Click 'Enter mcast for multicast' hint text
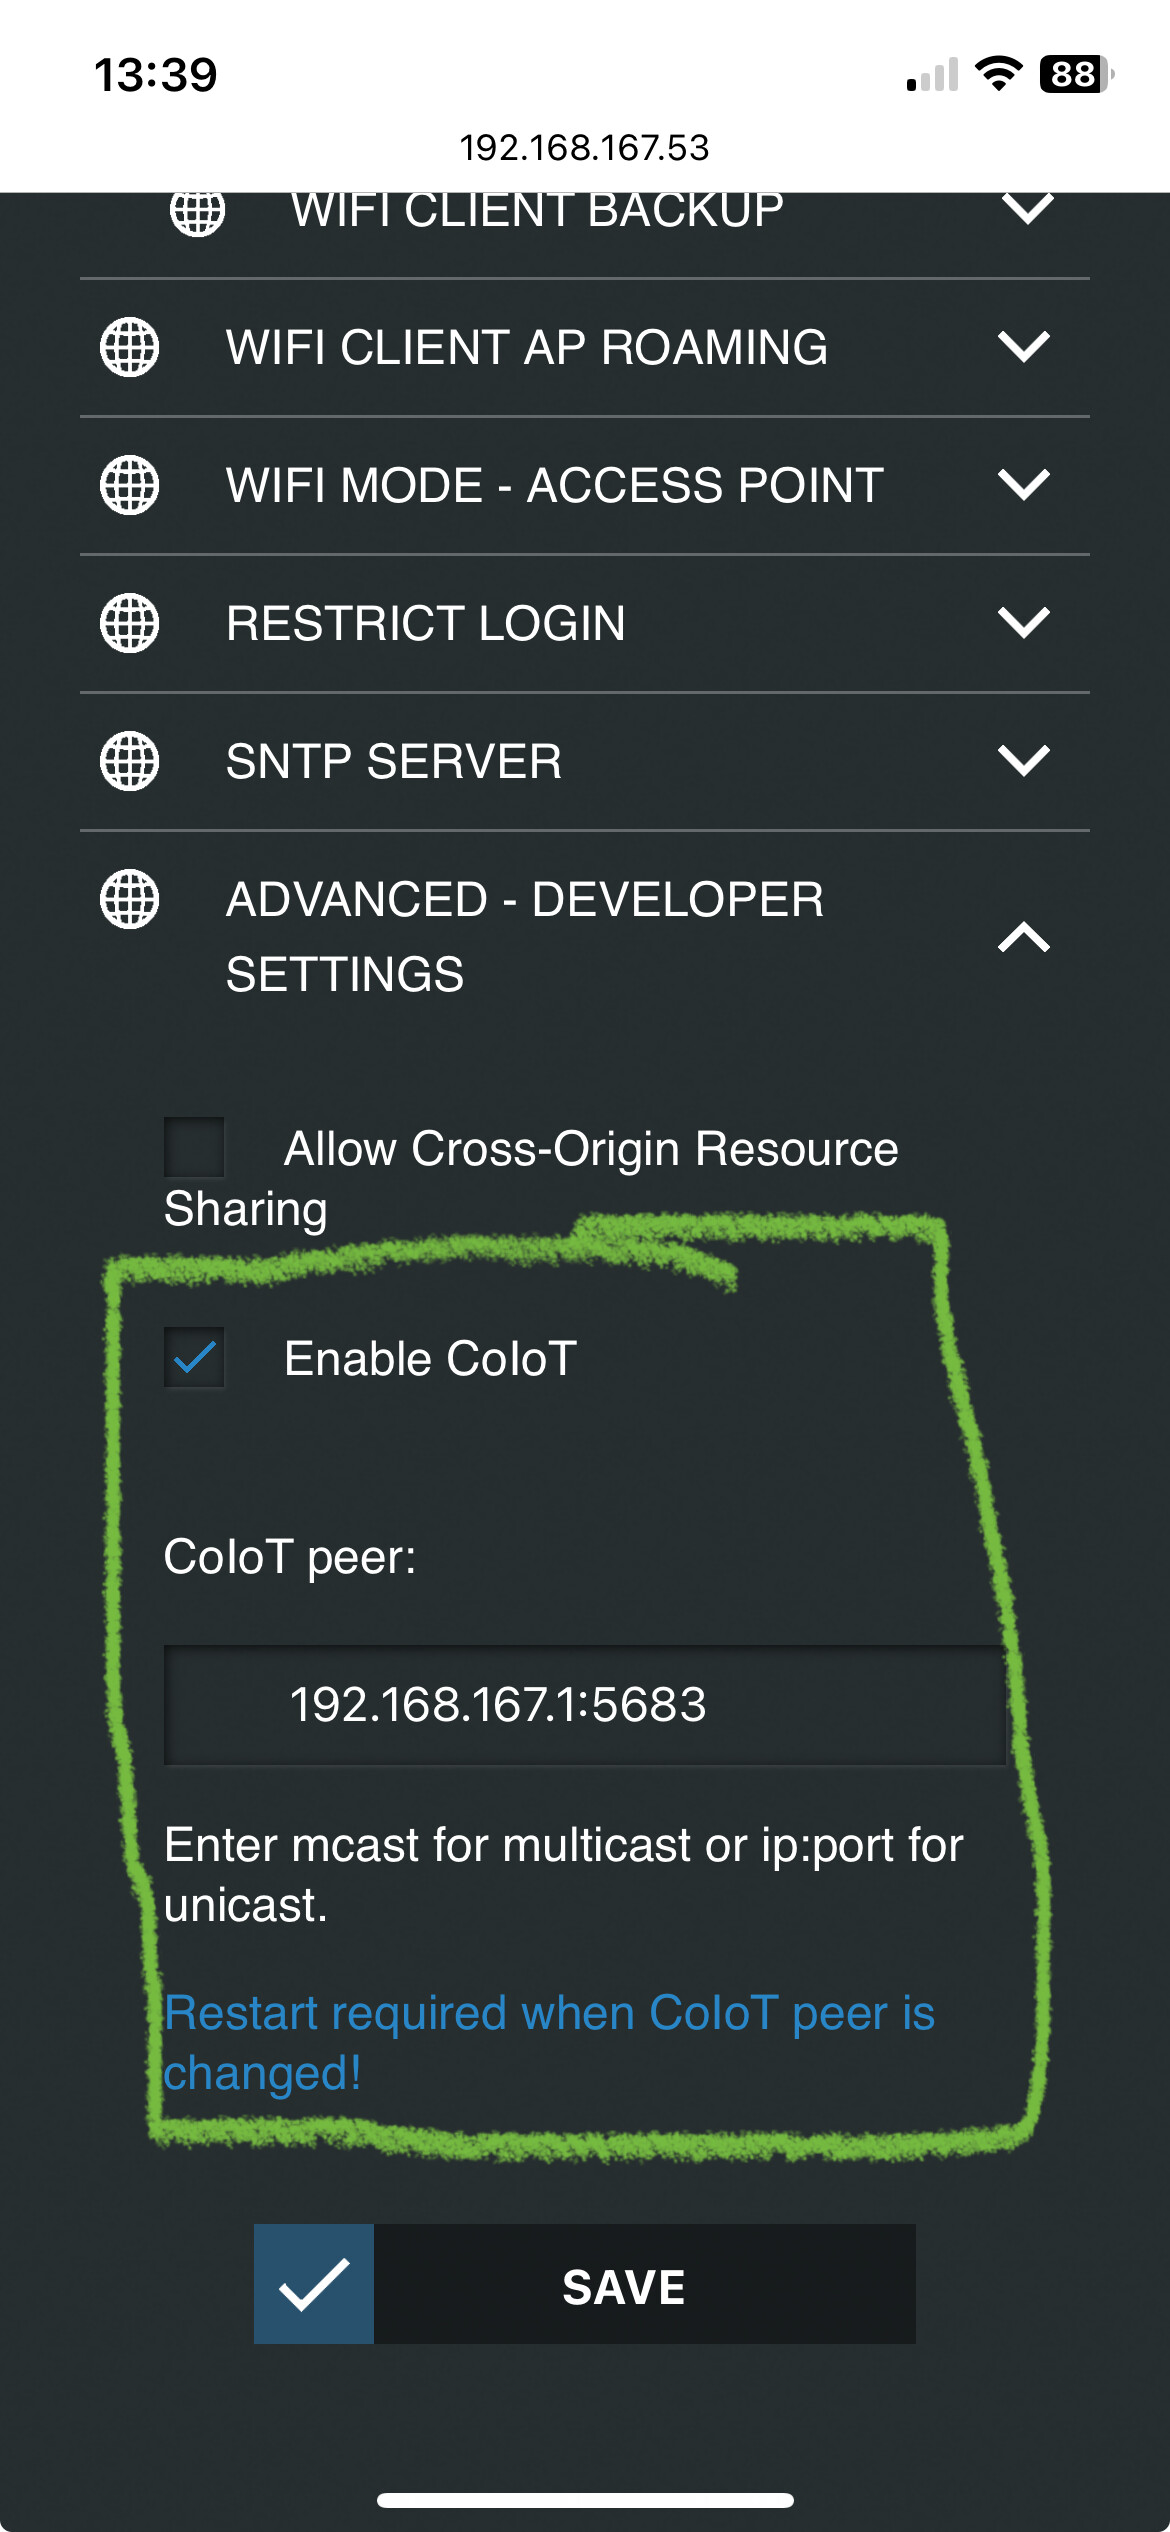Screen dimensions: 1170x2532 564,1875
